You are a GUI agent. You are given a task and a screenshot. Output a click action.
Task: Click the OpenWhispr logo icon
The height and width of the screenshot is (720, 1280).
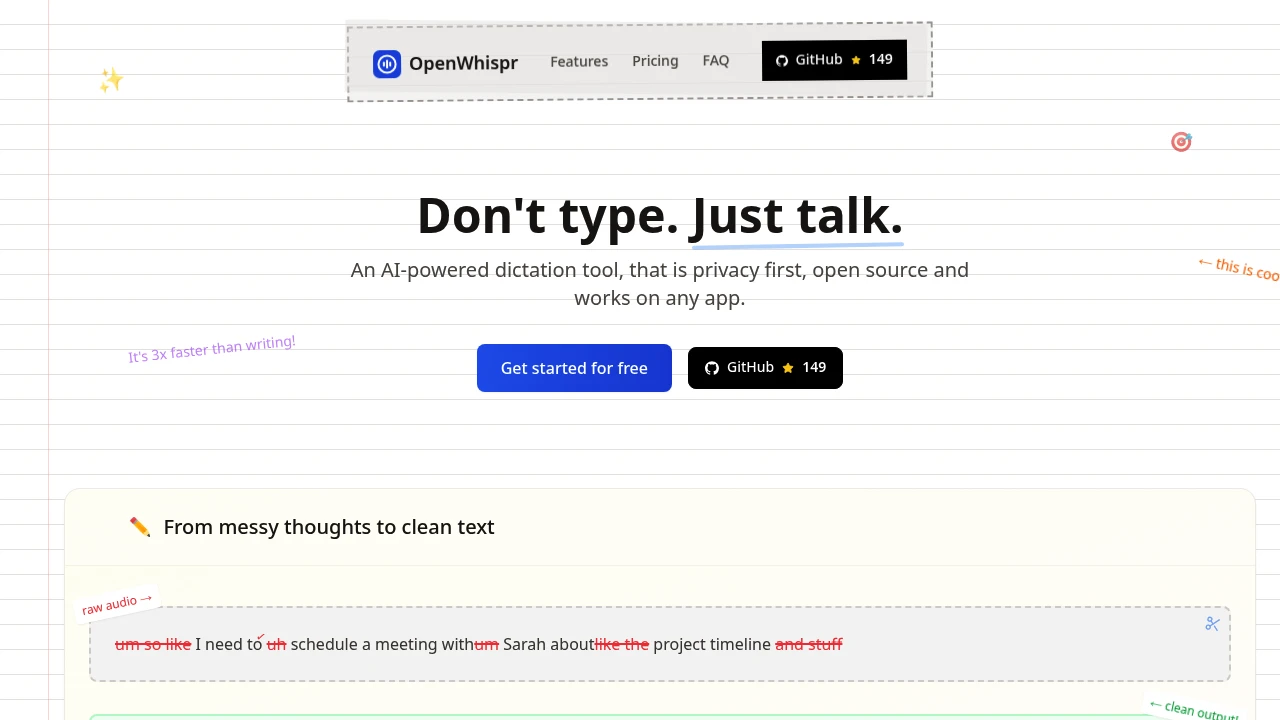[387, 64]
